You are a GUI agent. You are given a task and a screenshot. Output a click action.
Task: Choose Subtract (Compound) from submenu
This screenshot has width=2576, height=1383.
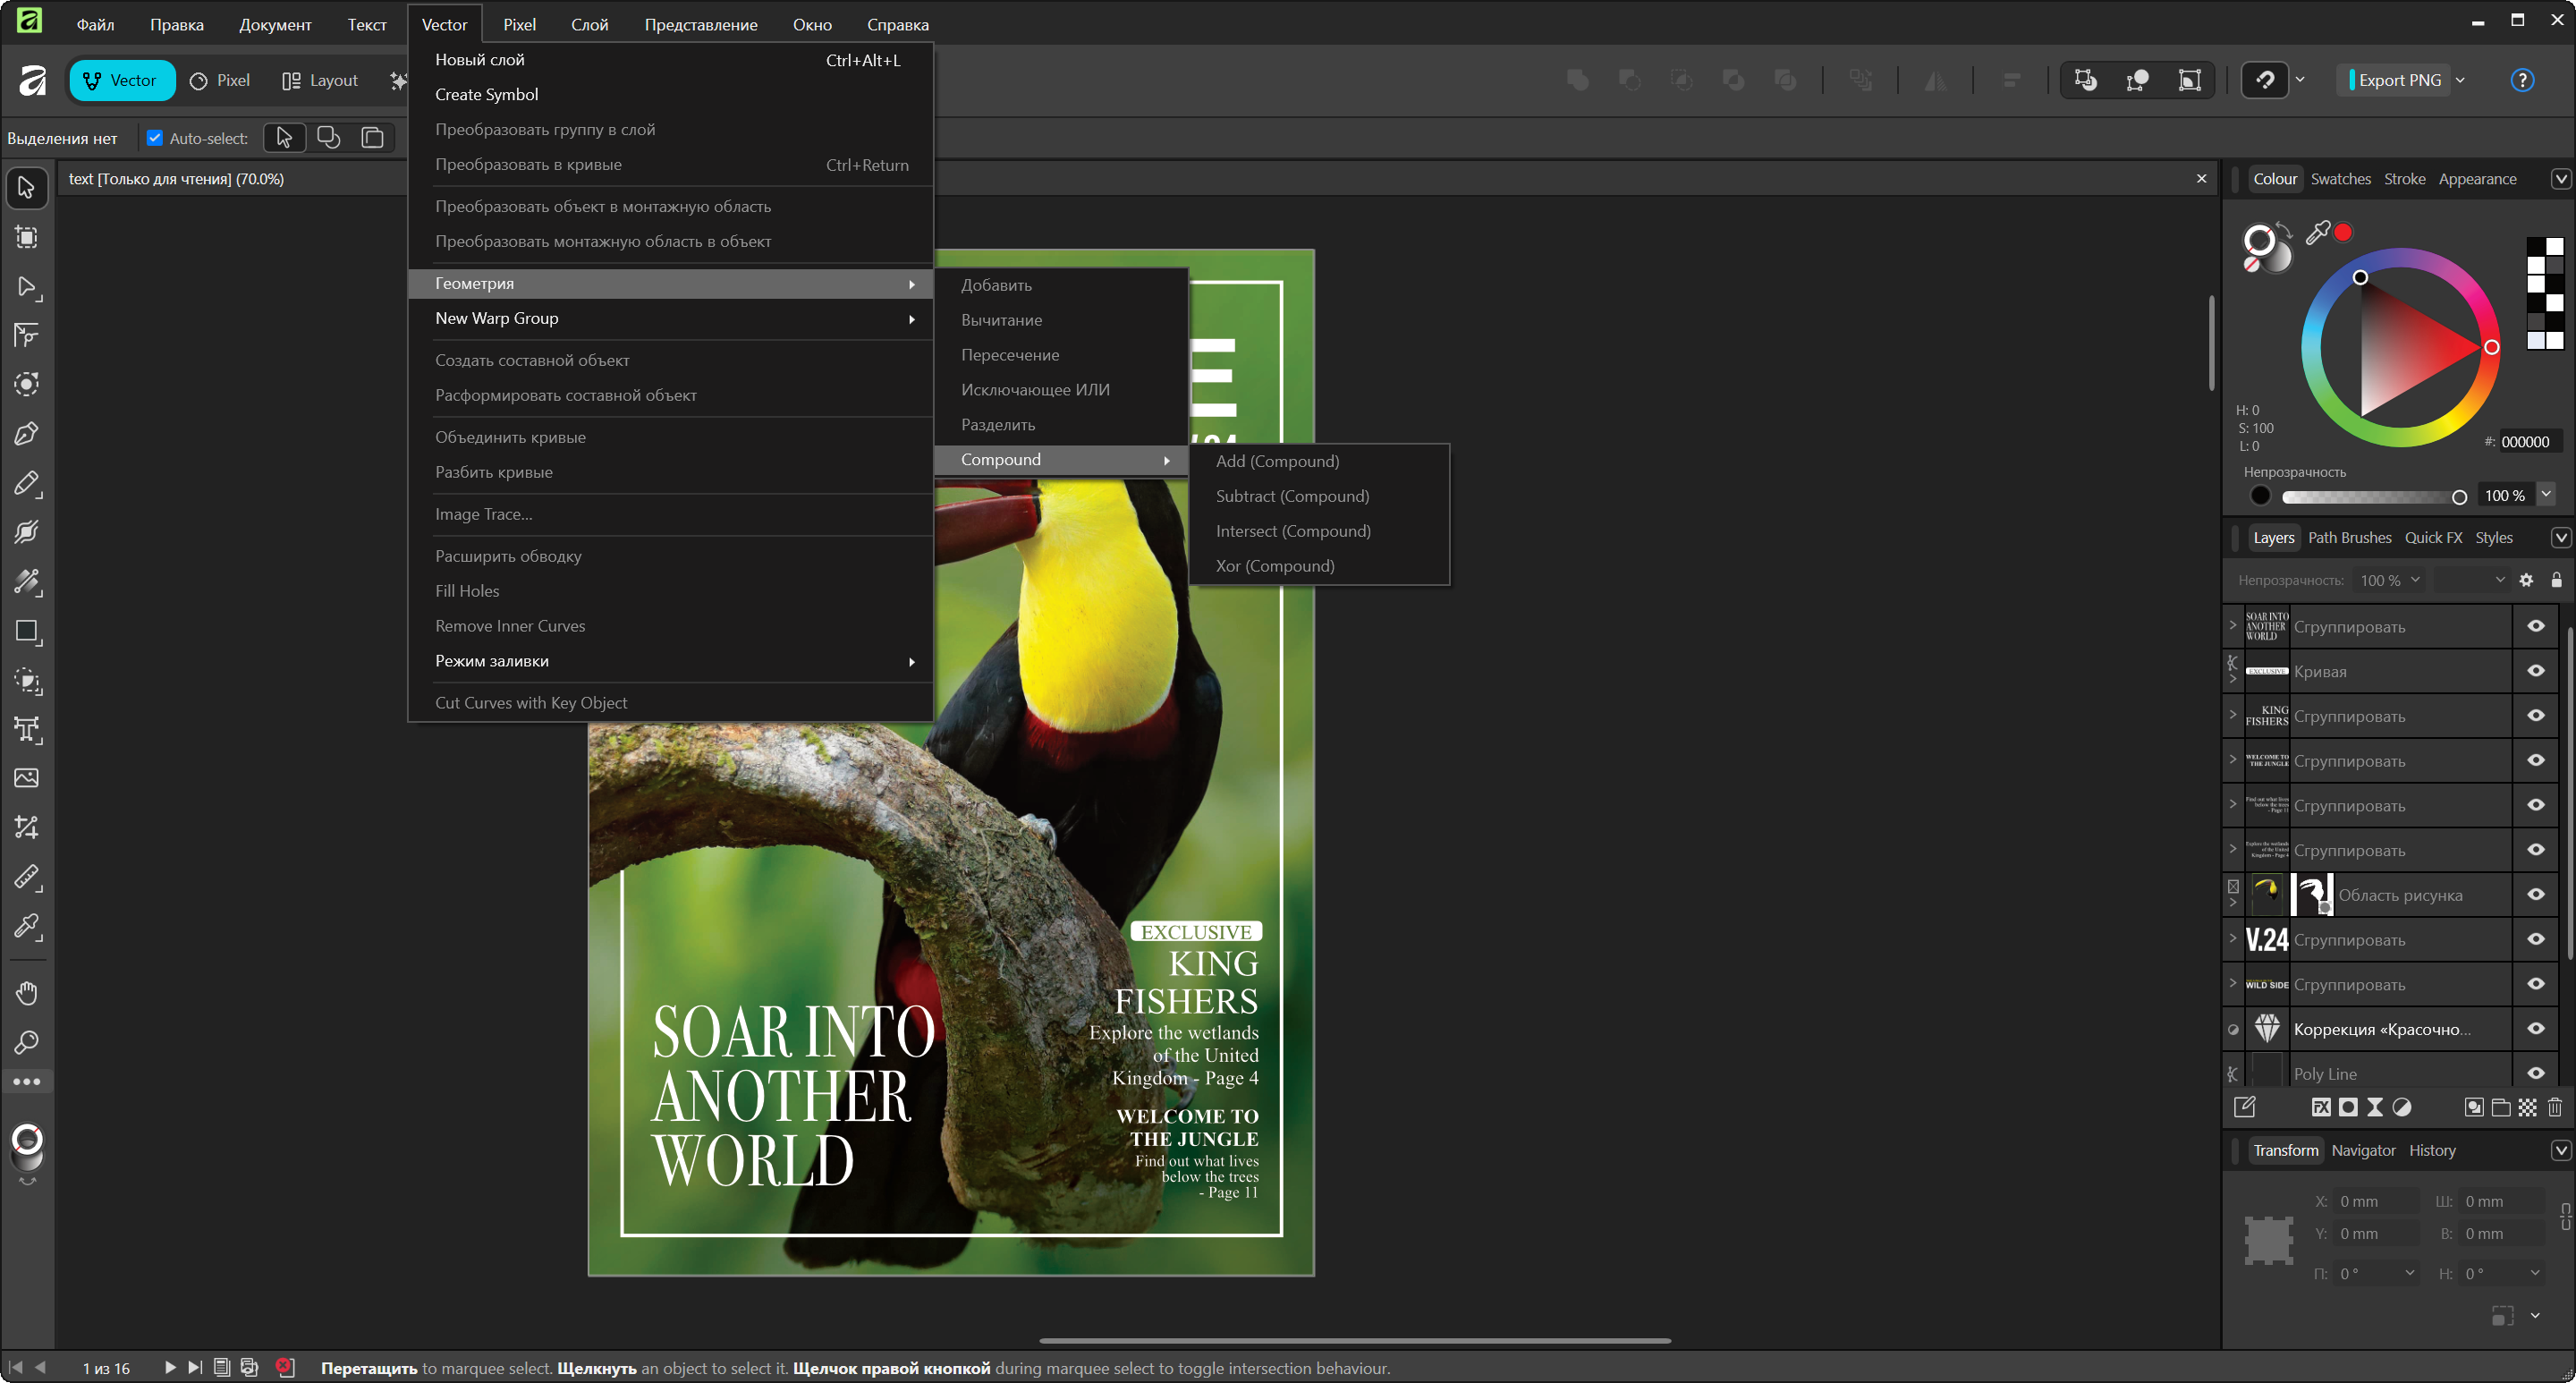[x=1292, y=496]
